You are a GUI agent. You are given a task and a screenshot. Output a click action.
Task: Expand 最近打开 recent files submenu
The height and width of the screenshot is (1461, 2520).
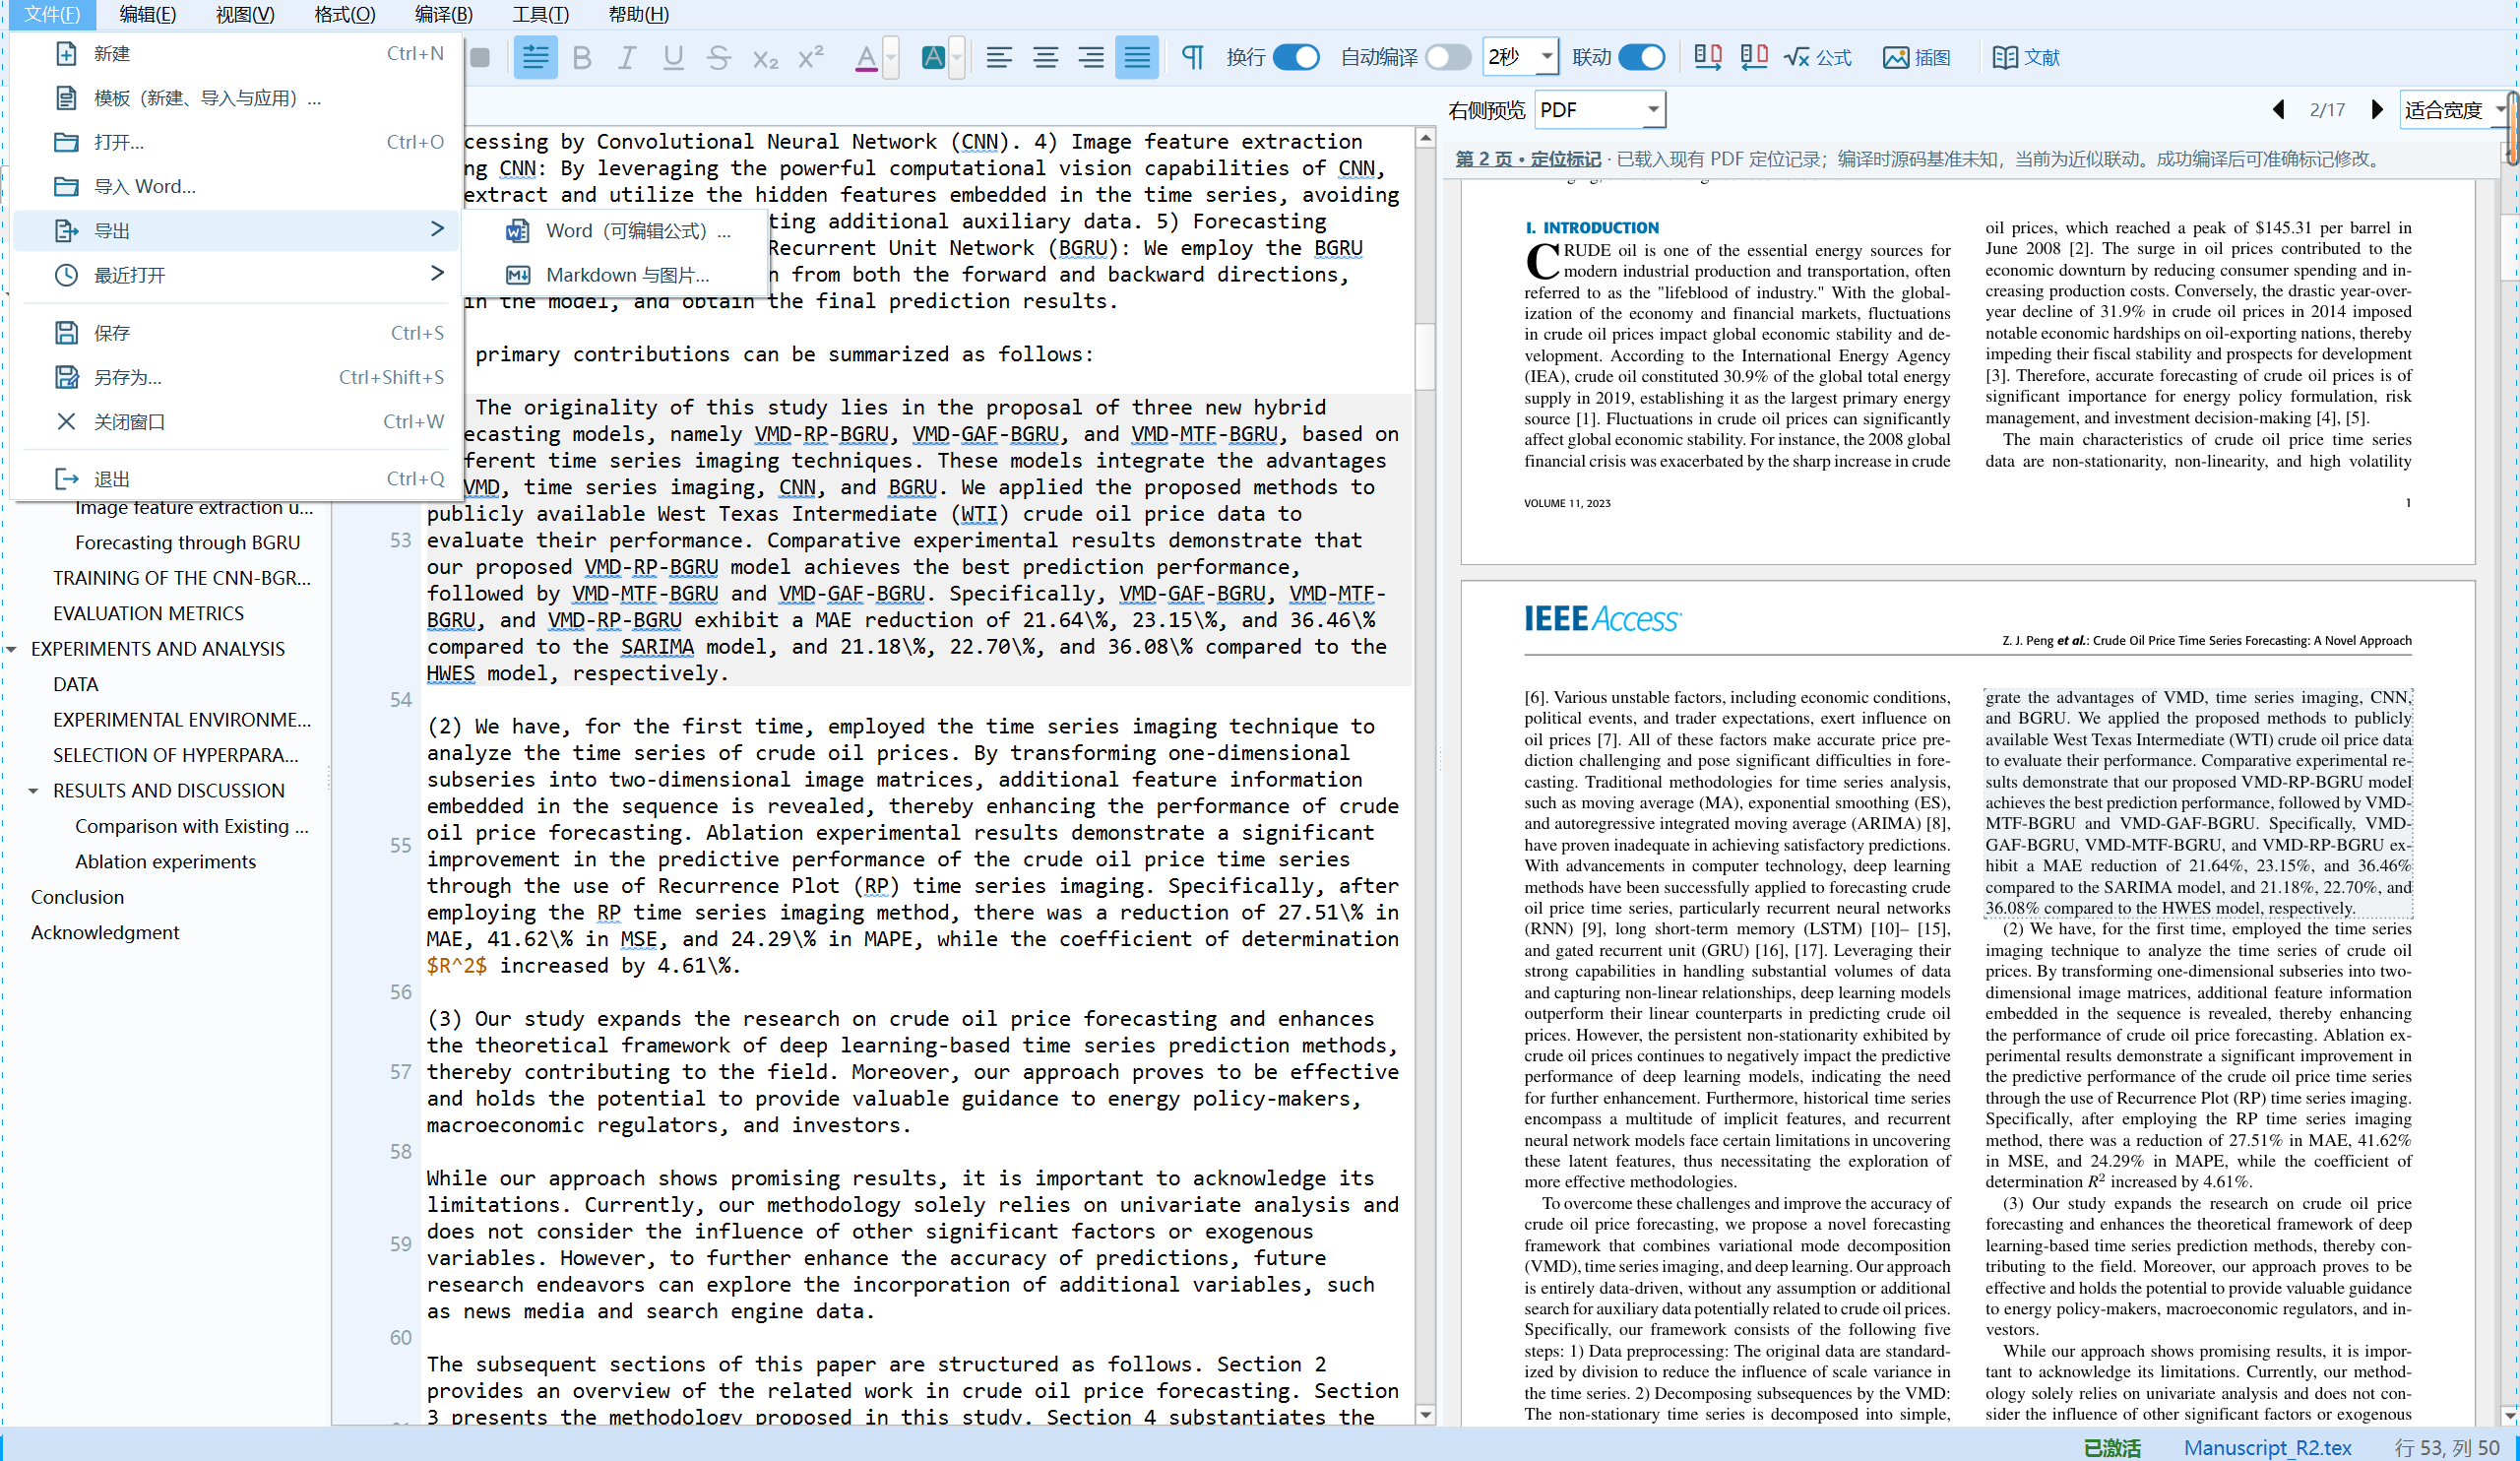click(x=237, y=275)
